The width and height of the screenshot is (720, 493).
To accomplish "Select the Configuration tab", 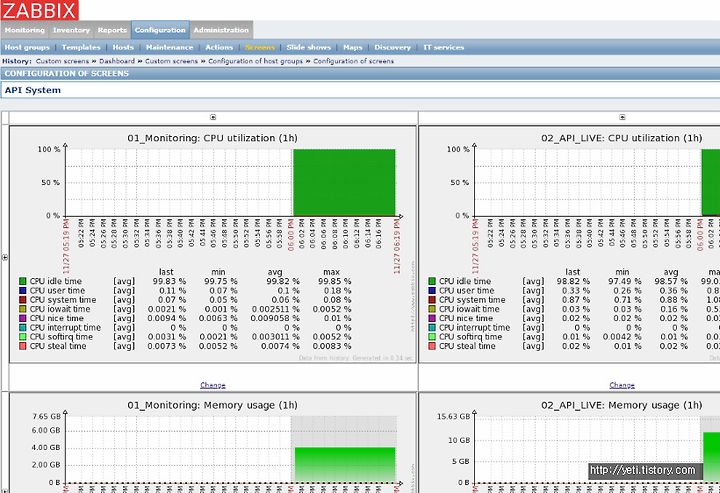I will [160, 30].
